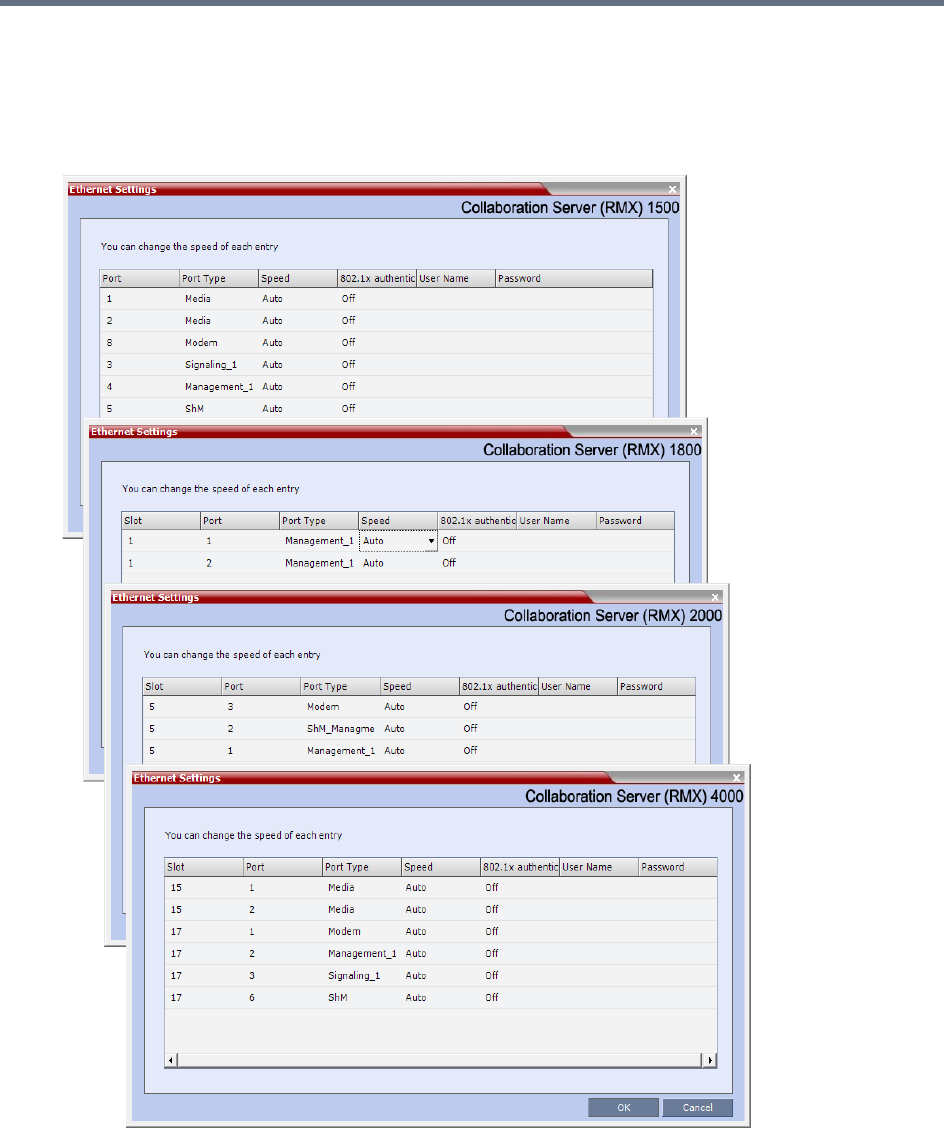Click User Name header in RMX 4000 table
The width and height of the screenshot is (944, 1130).
coord(600,867)
